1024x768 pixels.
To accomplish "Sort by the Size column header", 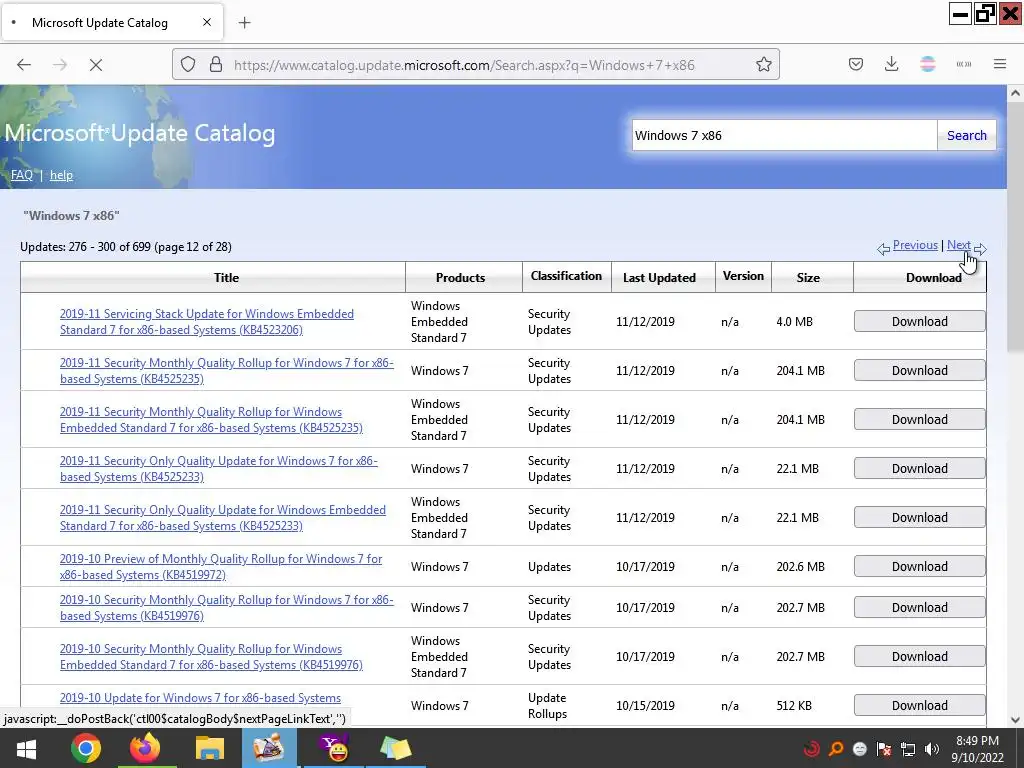I will [x=808, y=278].
